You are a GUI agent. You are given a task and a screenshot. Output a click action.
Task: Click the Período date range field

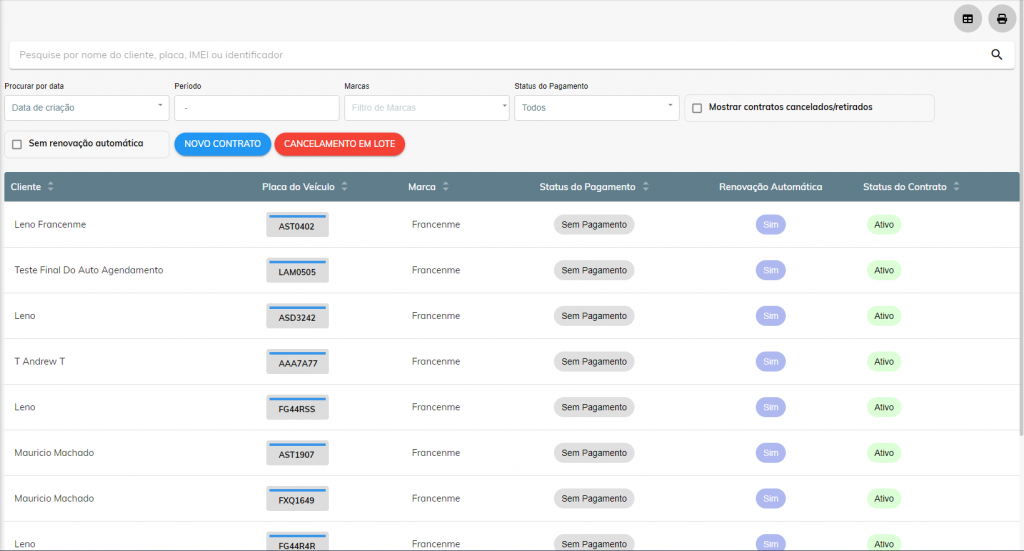pyautogui.click(x=257, y=108)
